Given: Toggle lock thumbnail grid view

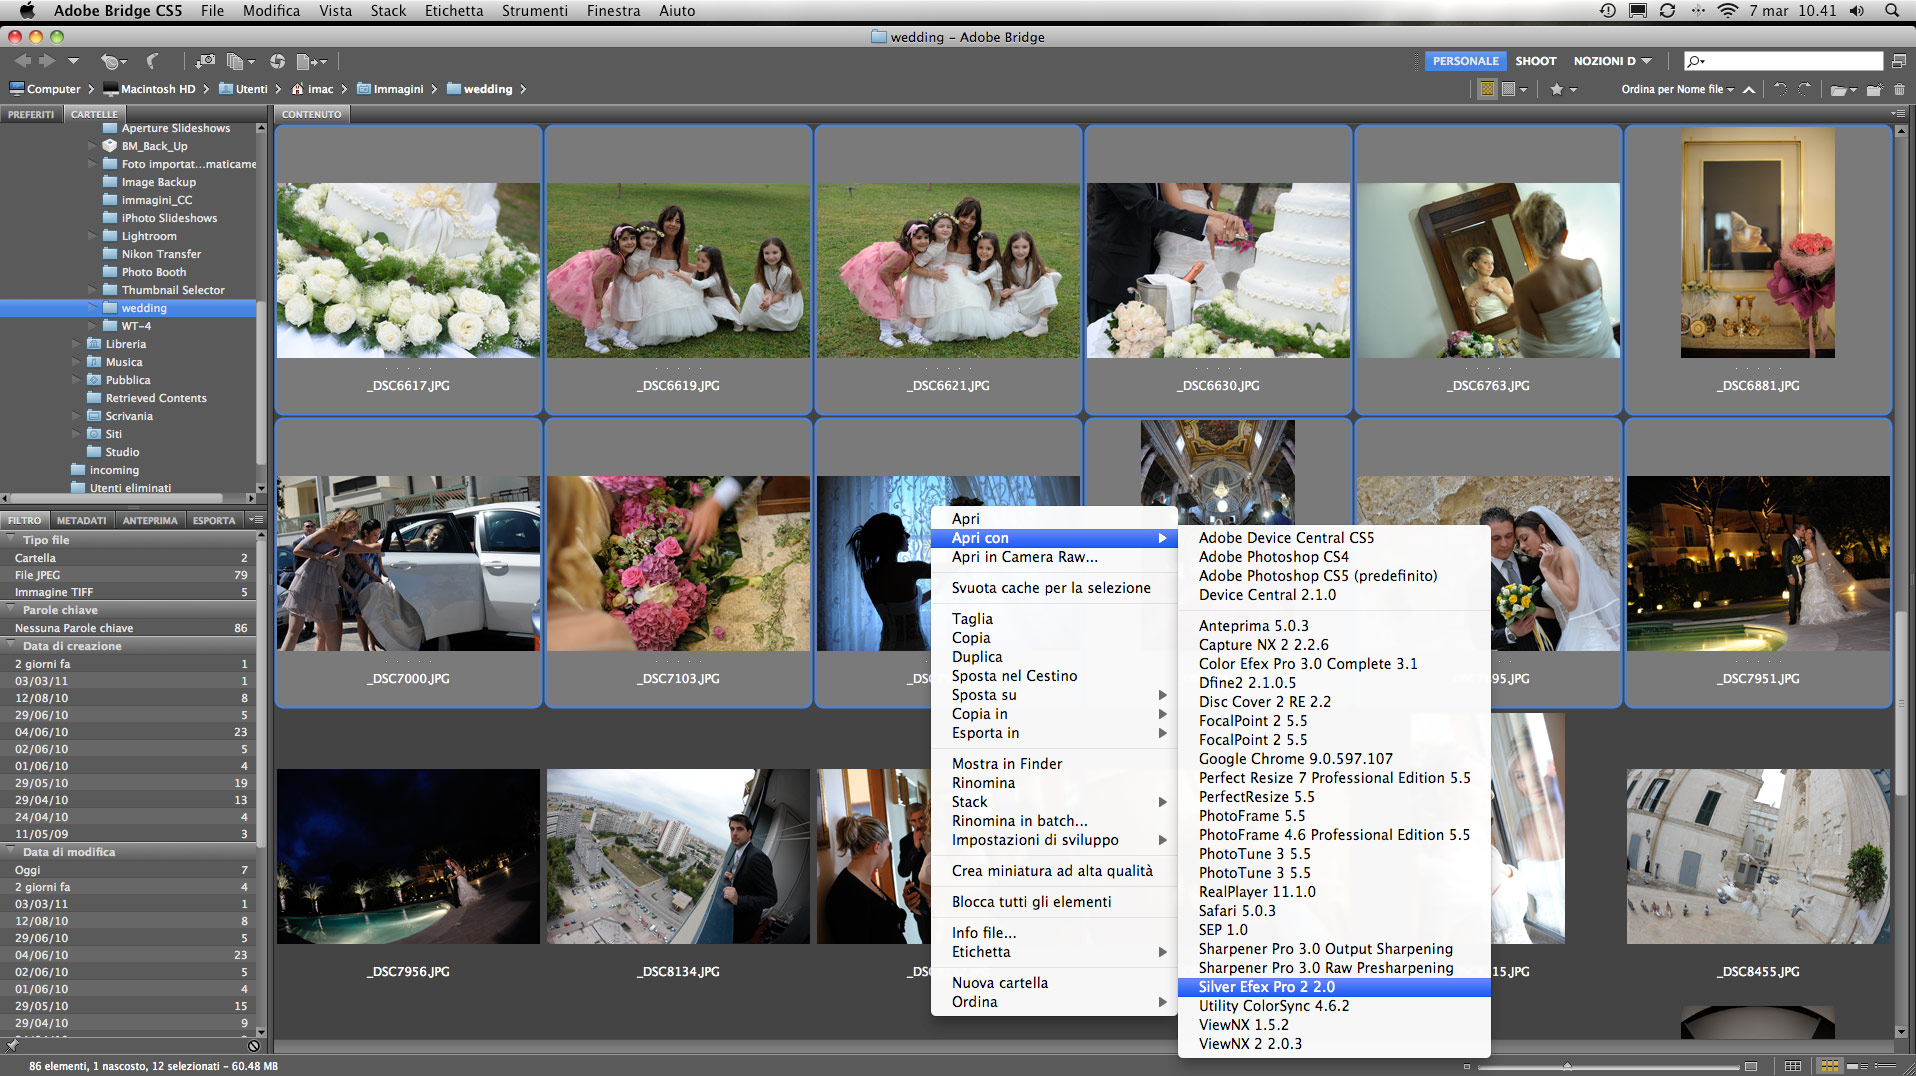Looking at the screenshot, I should coord(1793,1066).
